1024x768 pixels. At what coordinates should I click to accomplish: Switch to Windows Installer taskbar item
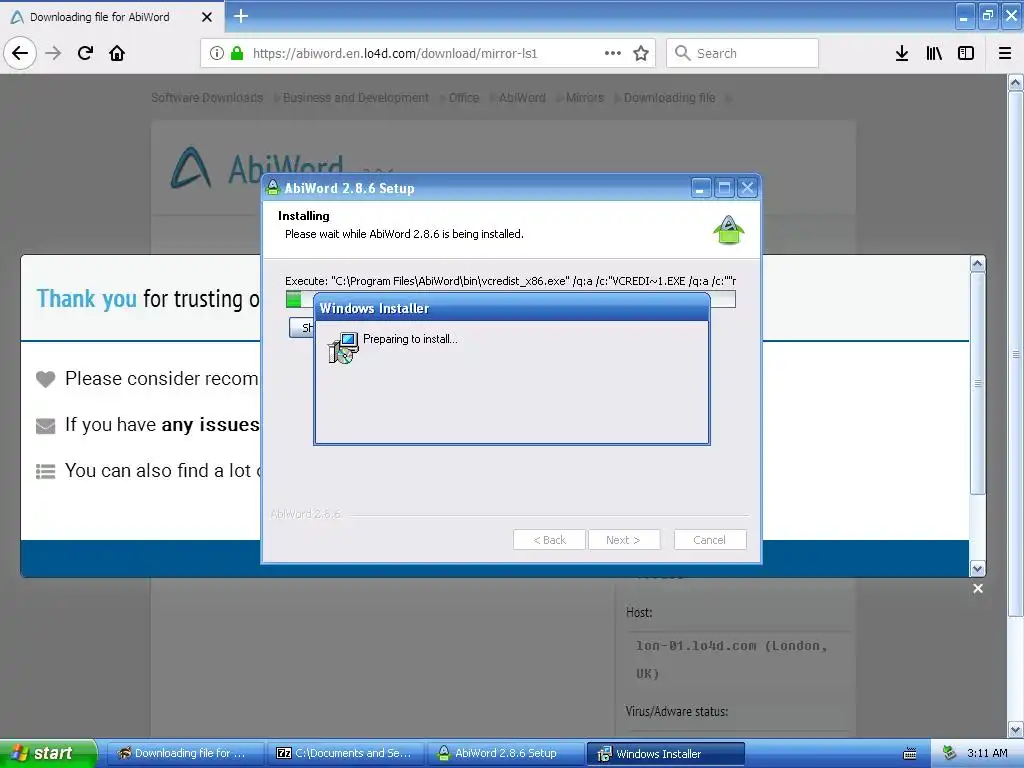(x=665, y=753)
